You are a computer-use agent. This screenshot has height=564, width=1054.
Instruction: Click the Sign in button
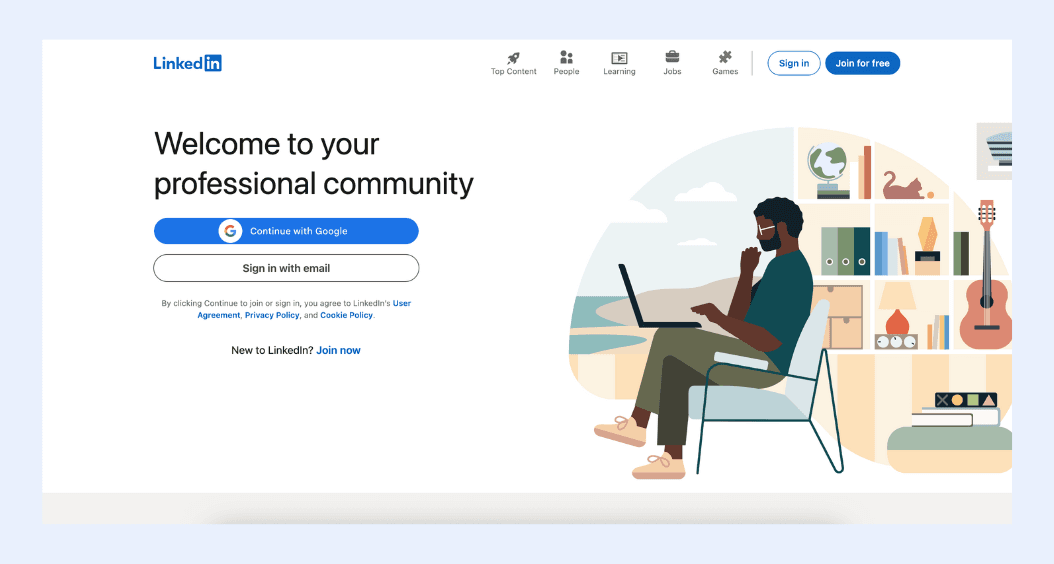[794, 63]
